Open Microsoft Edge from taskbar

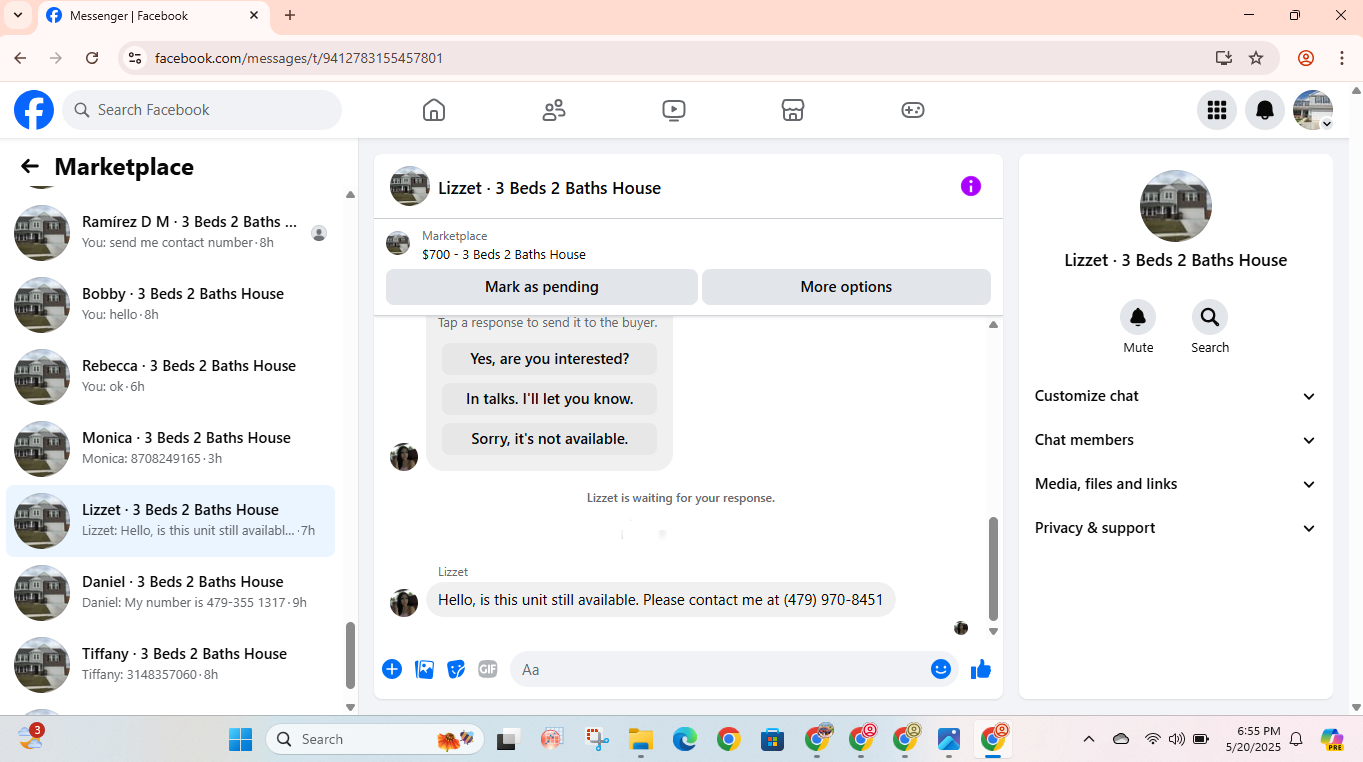(685, 739)
